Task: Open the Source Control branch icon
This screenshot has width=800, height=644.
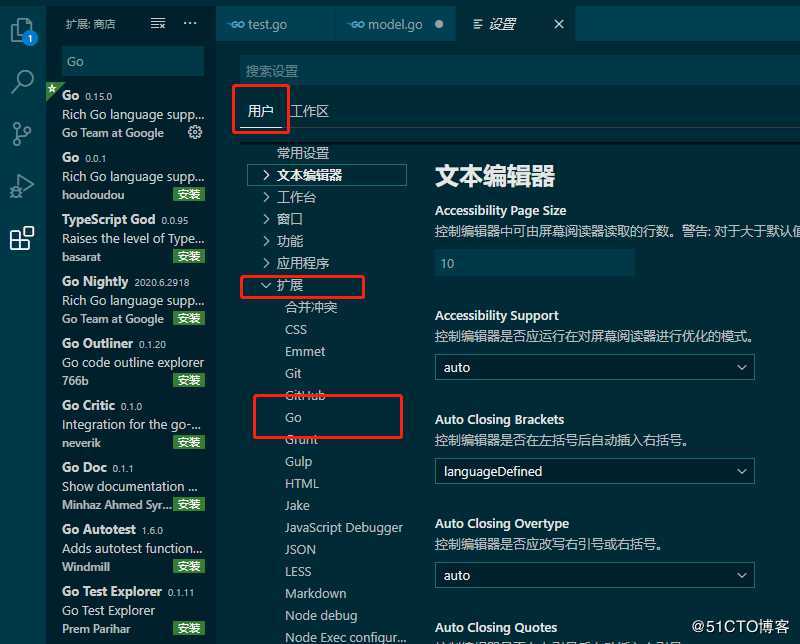Action: click(21, 134)
